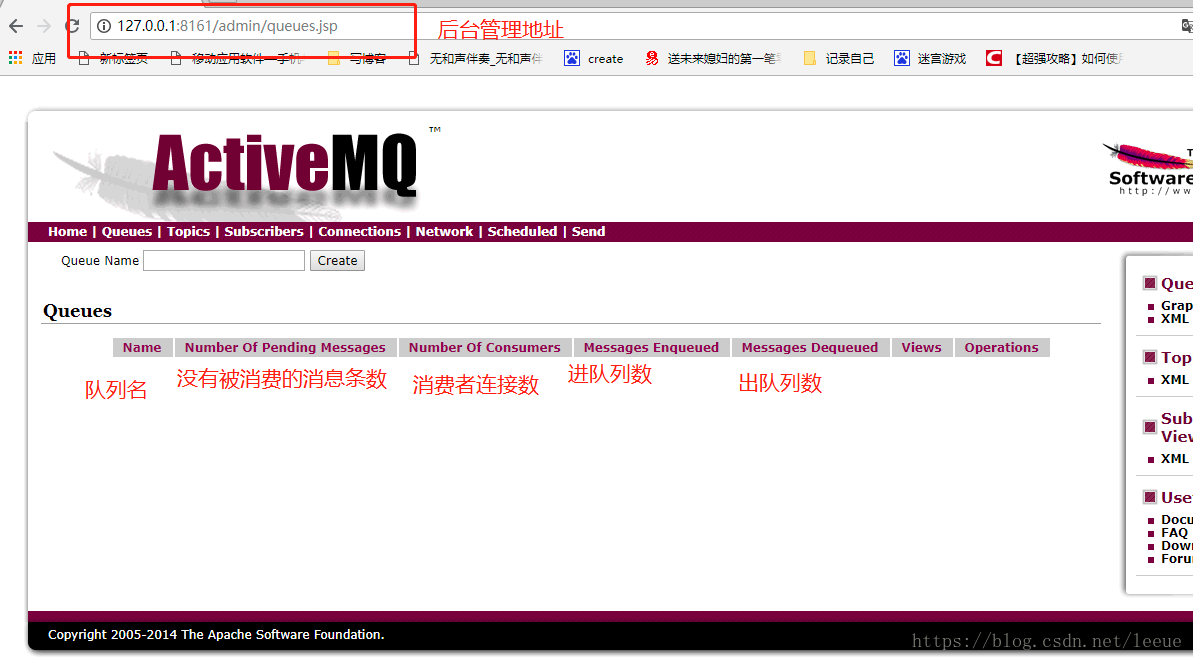The height and width of the screenshot is (661, 1193).
Task: Open the 记录自己 bookmark folder
Action: pos(838,59)
